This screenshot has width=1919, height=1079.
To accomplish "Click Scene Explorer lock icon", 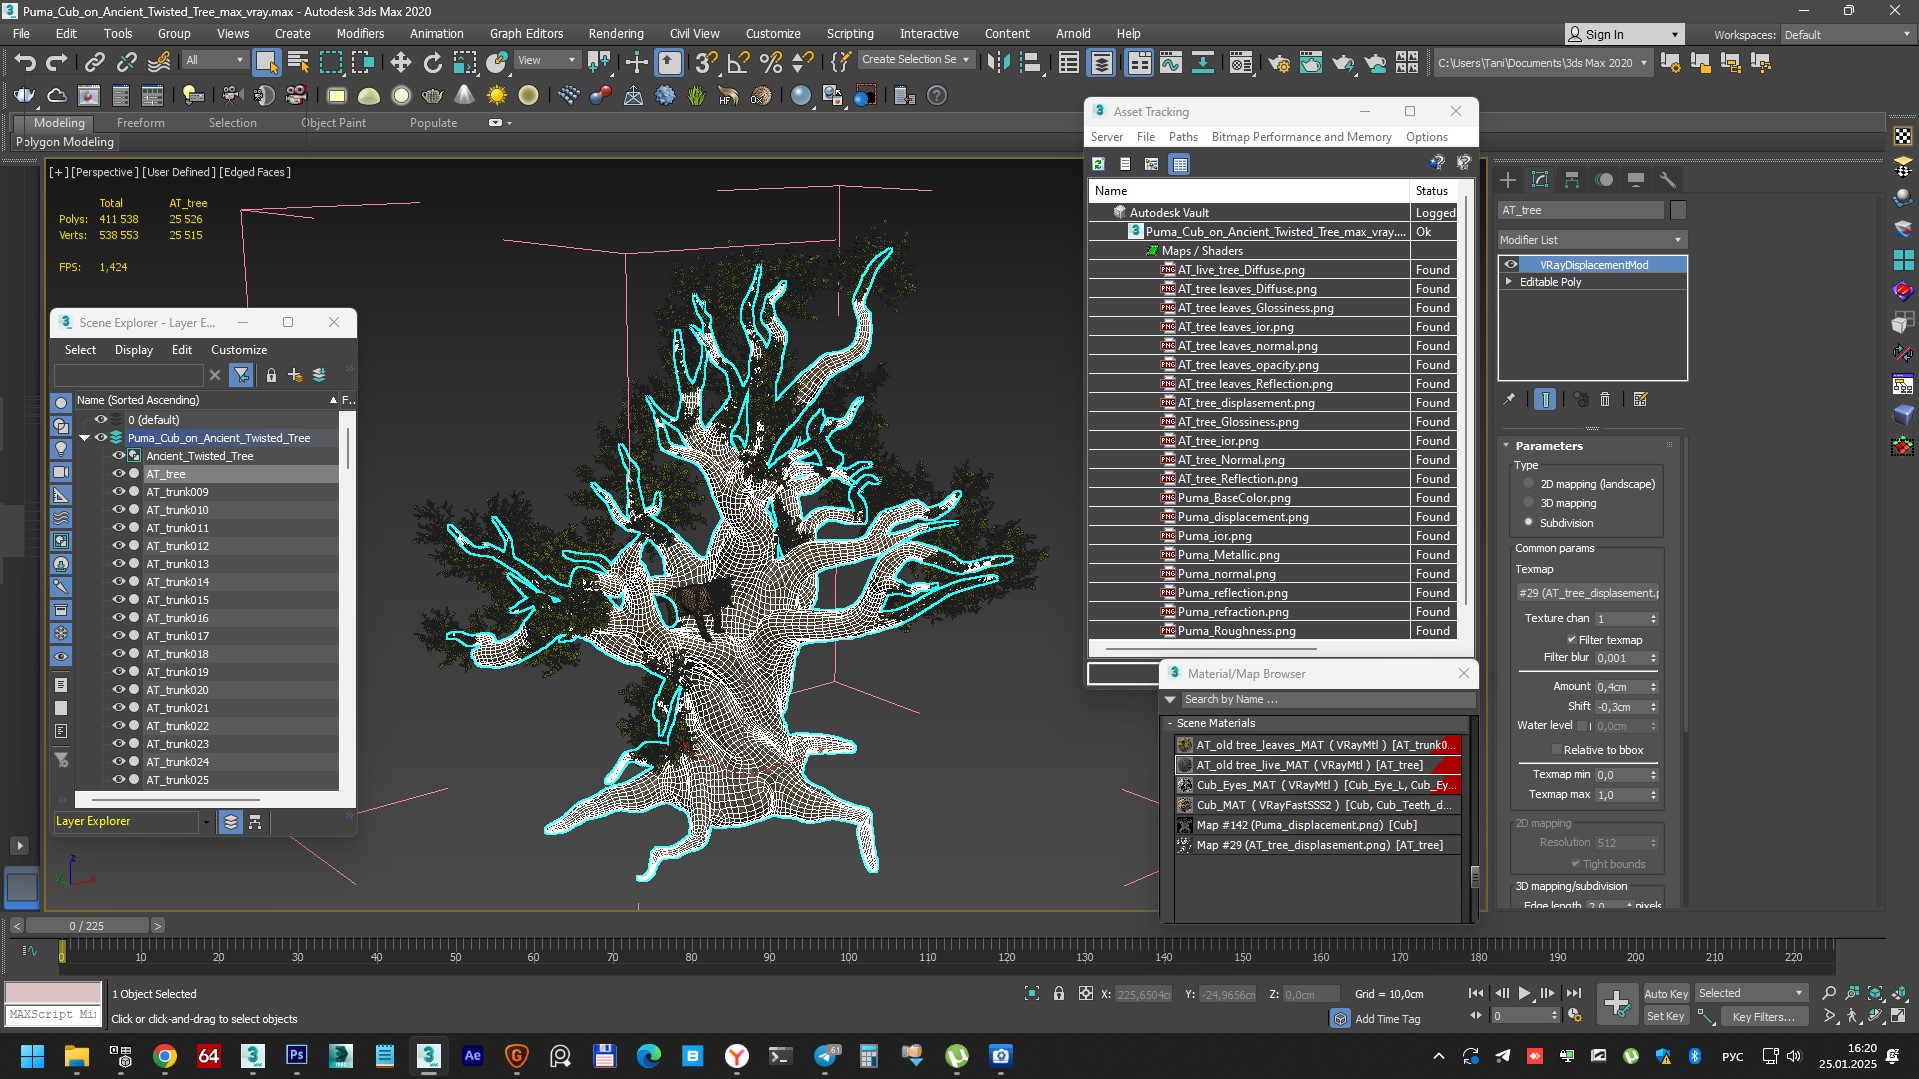I will tap(271, 375).
